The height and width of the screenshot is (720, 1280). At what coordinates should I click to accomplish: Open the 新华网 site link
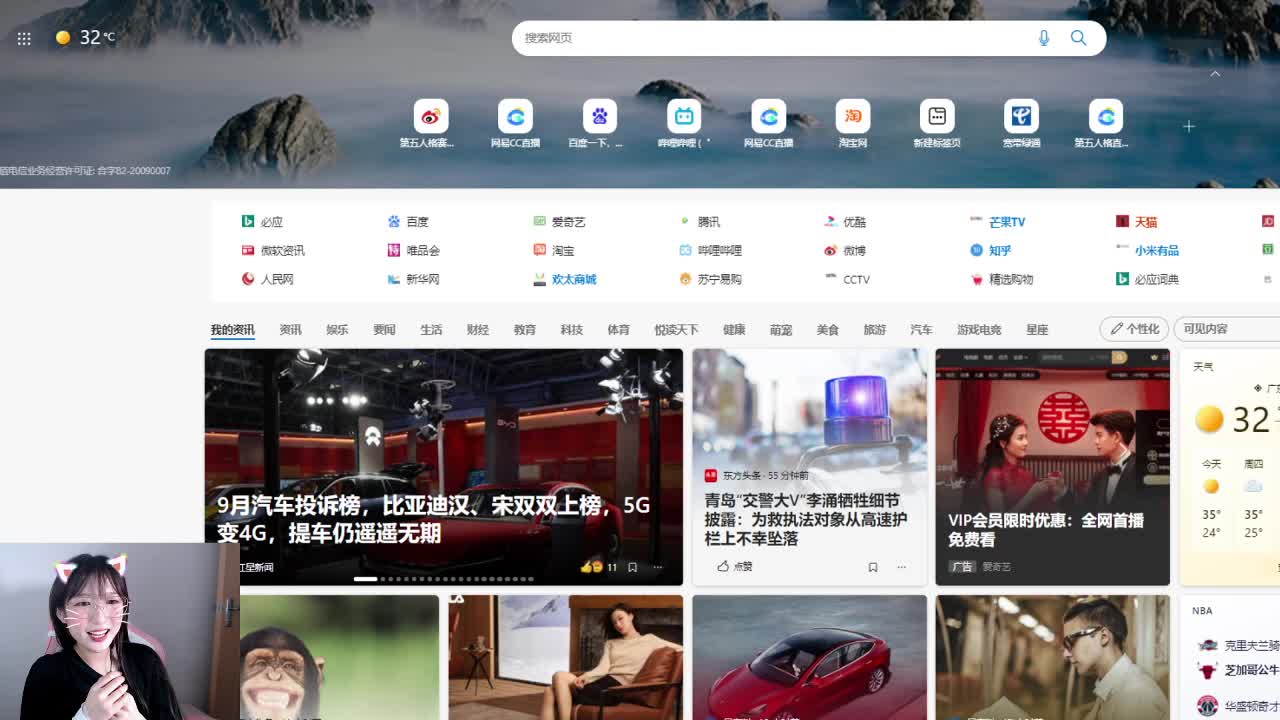pyautogui.click(x=414, y=279)
